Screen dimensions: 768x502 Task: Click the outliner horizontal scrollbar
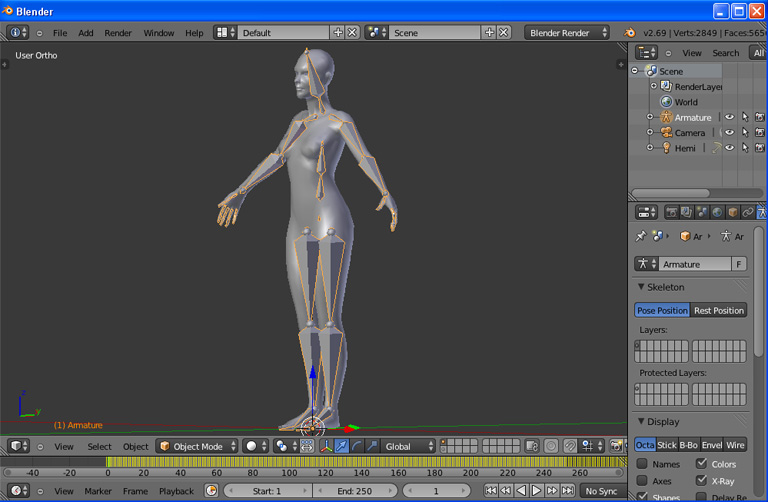pyautogui.click(x=671, y=192)
